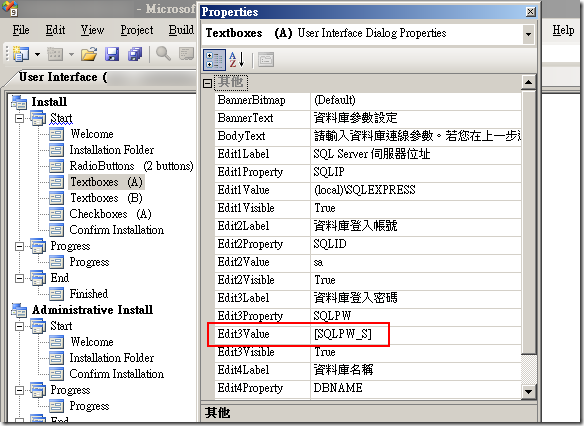Click the Find magnifier toolbar icon
584x426 pixels.
[x=163, y=54]
